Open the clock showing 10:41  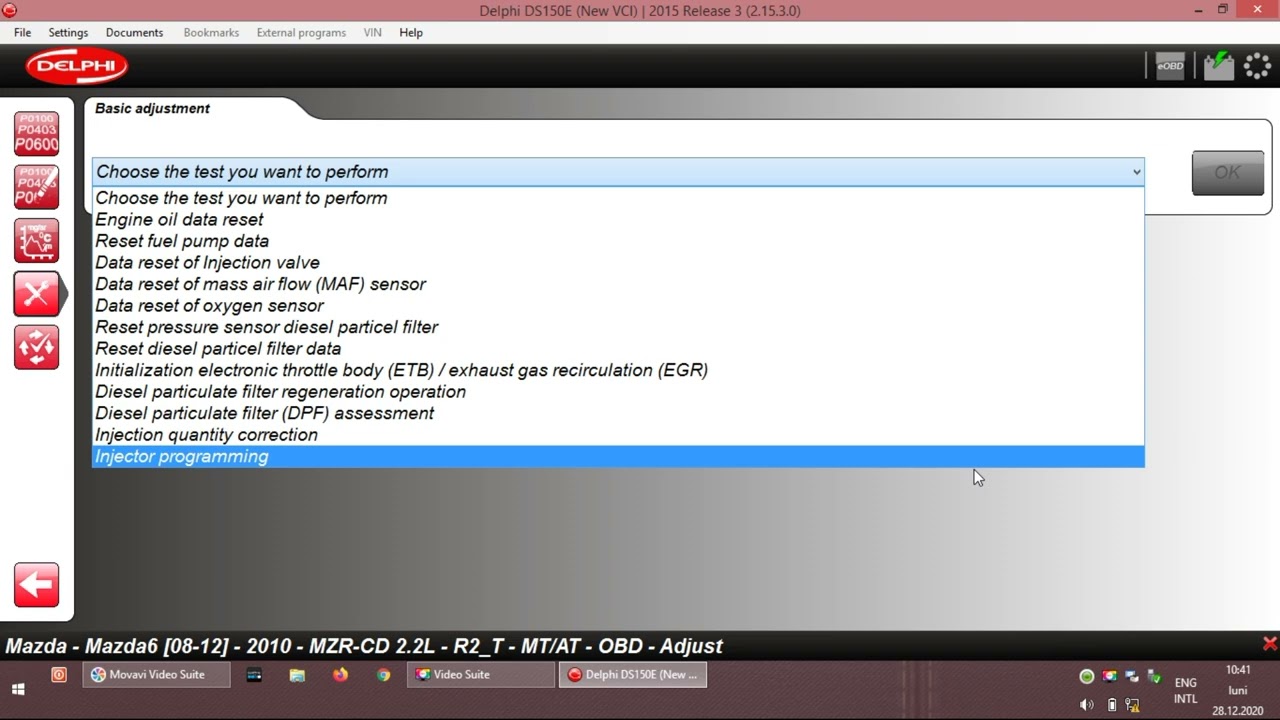point(1238,690)
